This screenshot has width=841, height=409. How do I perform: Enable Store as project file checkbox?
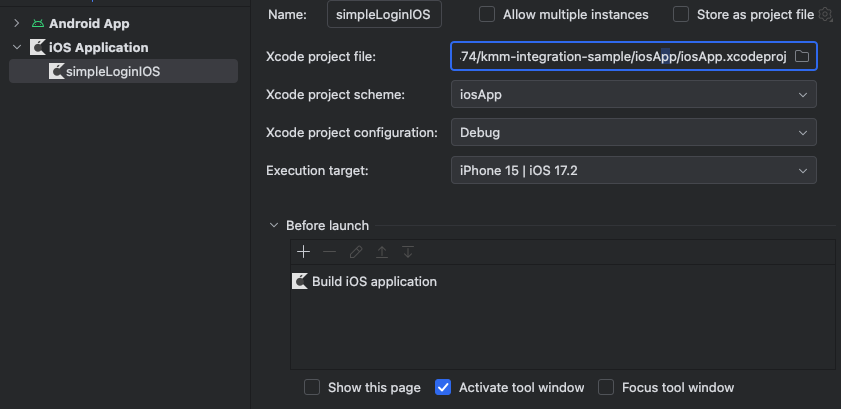pyautogui.click(x=681, y=14)
